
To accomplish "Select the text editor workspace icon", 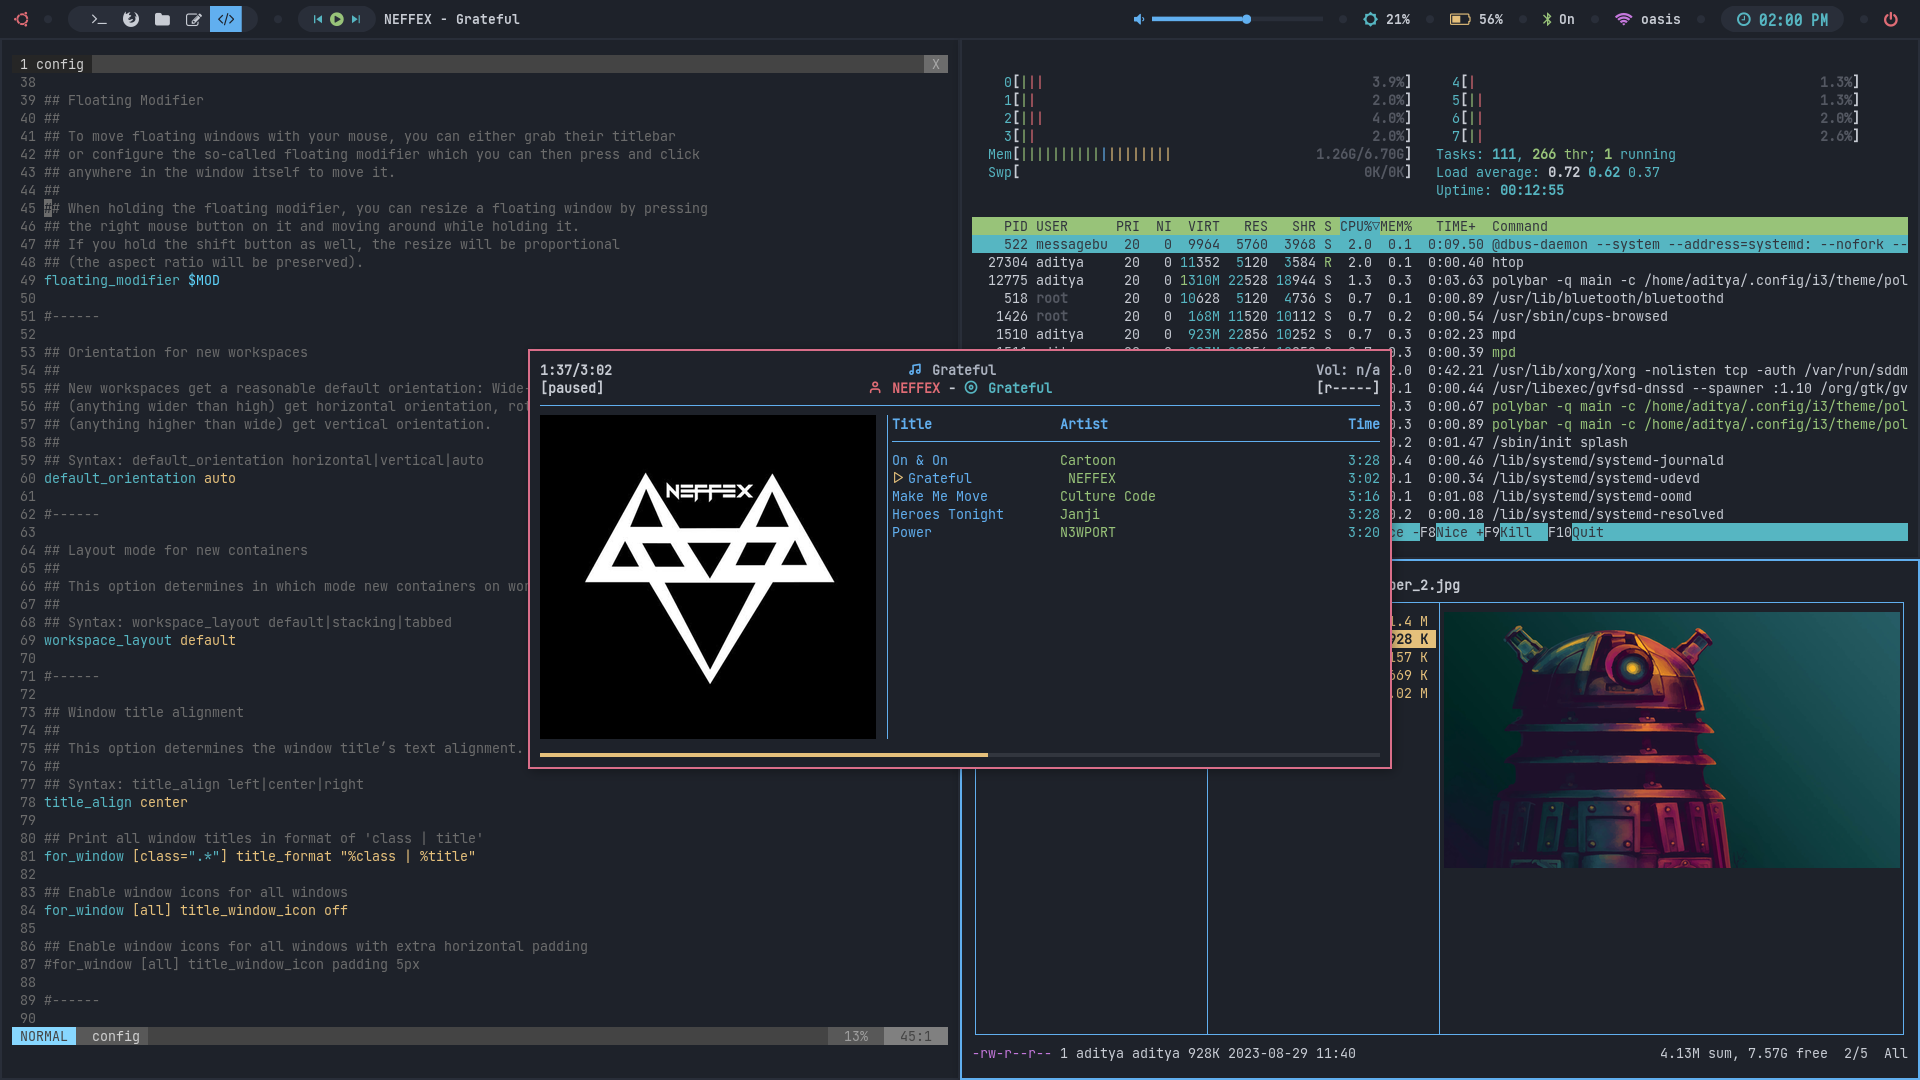I will pos(194,19).
